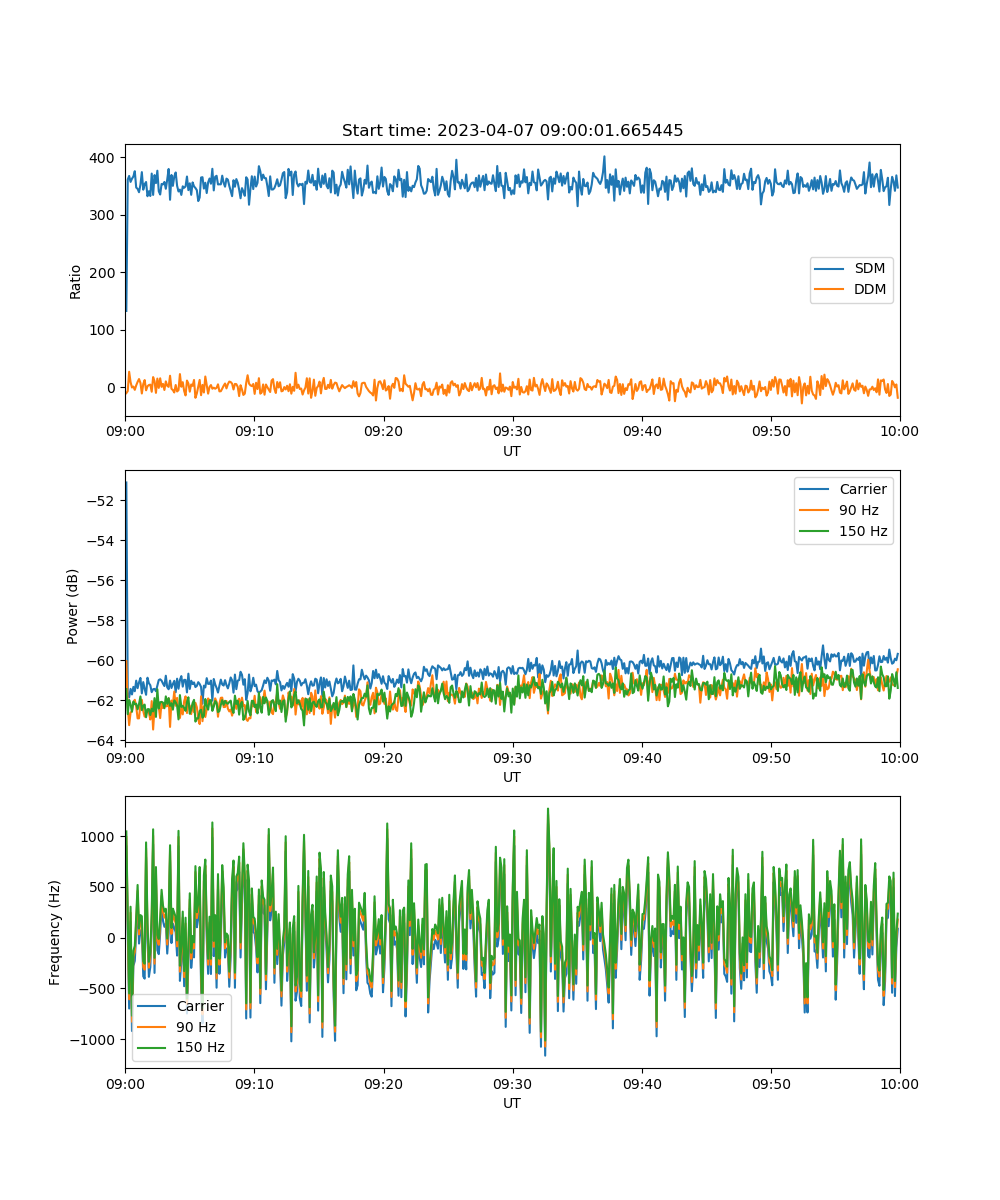The image size is (1000, 1200).
Task: Click the 09:30 tick under the Ratio plot
Action: tap(512, 431)
